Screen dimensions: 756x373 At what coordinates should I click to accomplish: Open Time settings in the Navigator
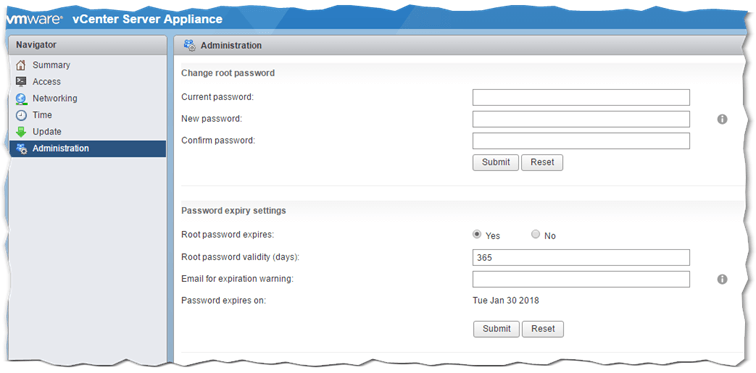point(88,115)
